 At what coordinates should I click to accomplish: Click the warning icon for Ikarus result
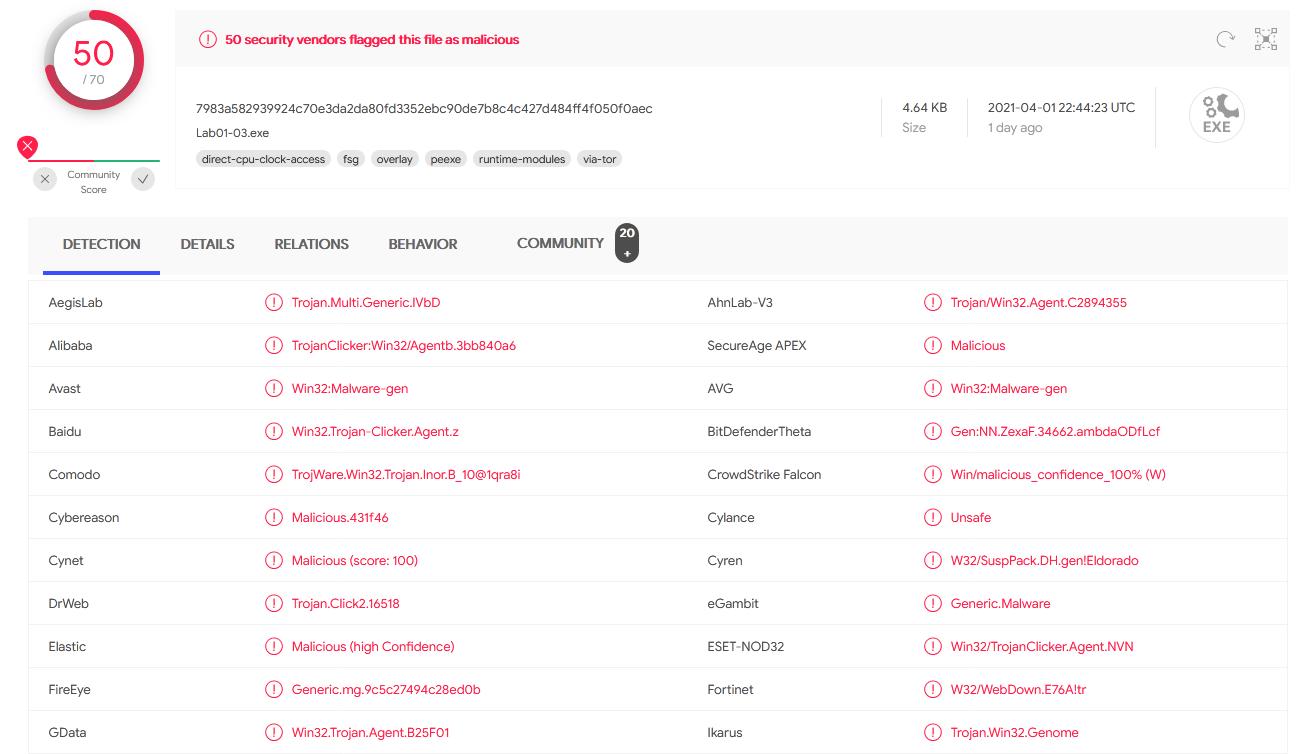pos(932,732)
